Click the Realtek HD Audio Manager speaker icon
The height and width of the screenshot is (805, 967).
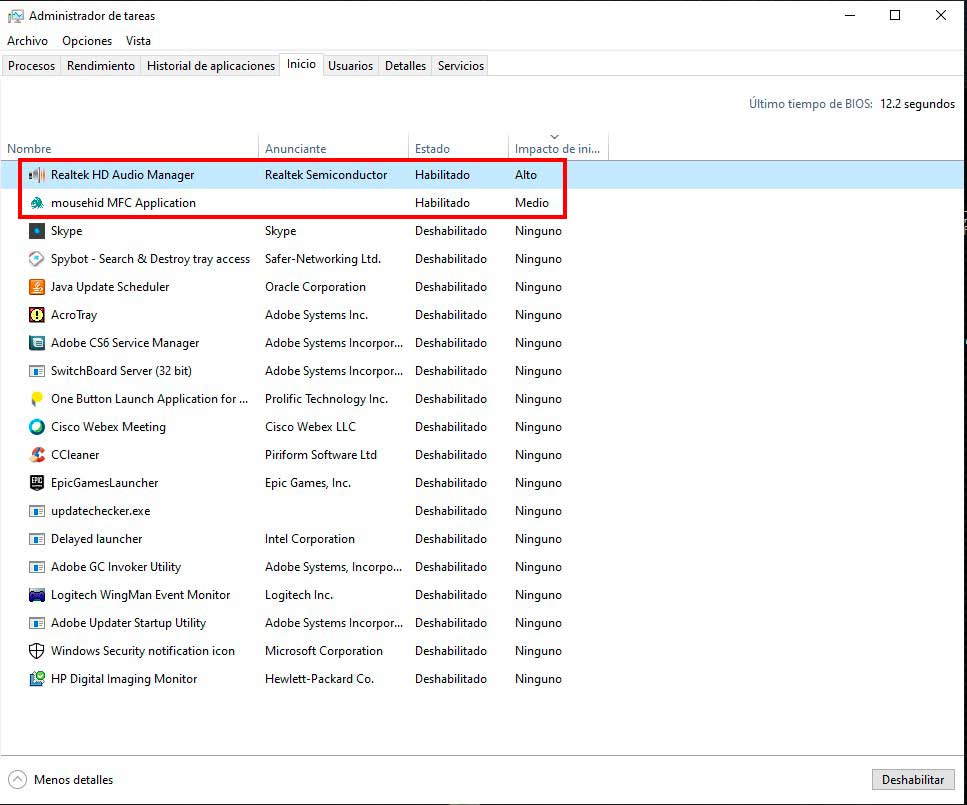[x=37, y=175]
